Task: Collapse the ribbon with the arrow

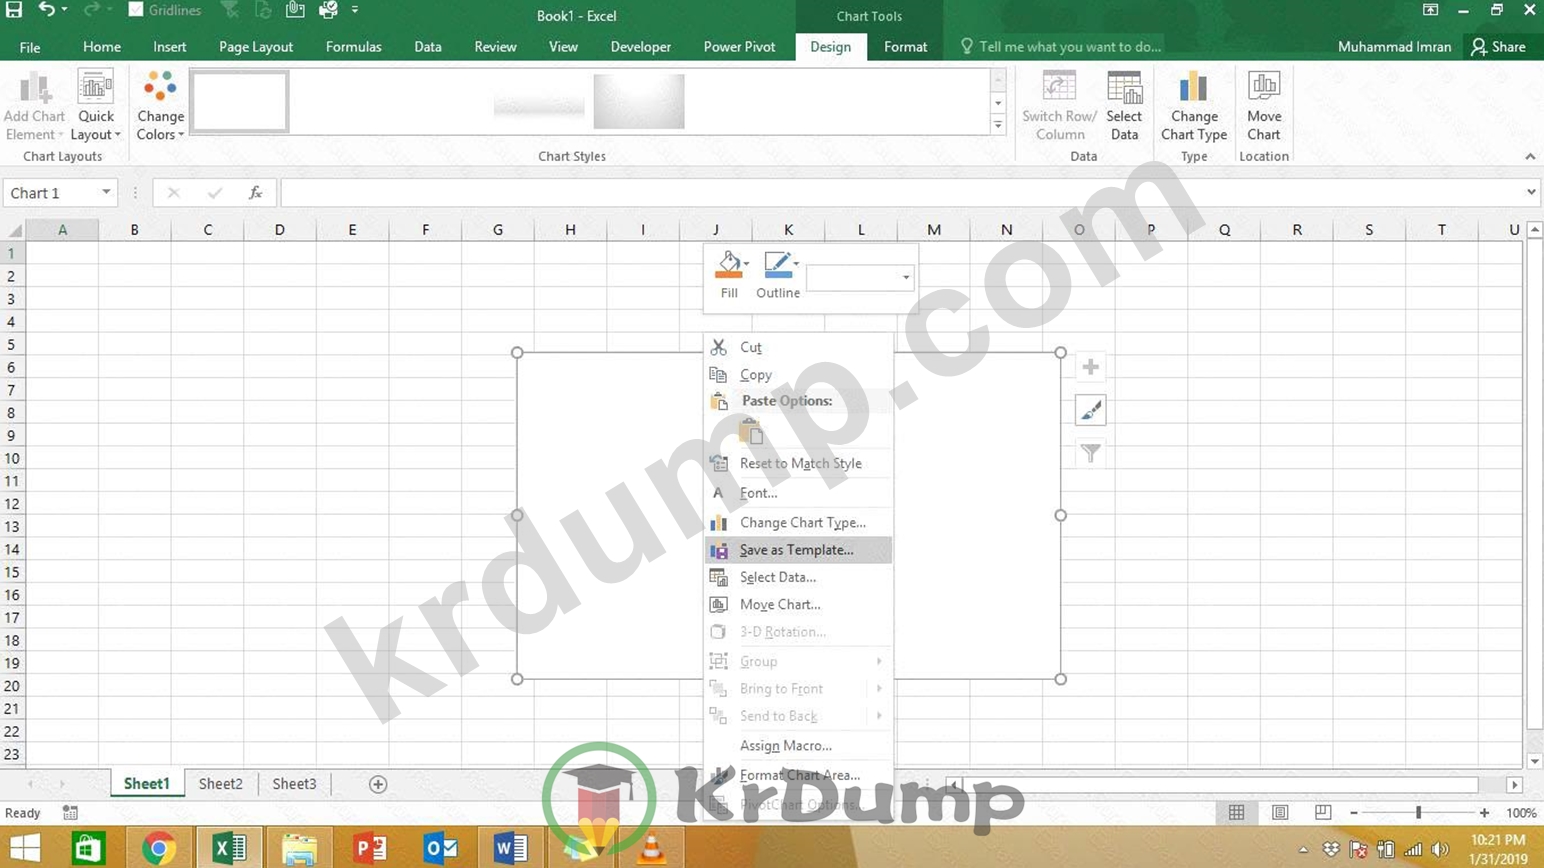Action: coord(1530,157)
